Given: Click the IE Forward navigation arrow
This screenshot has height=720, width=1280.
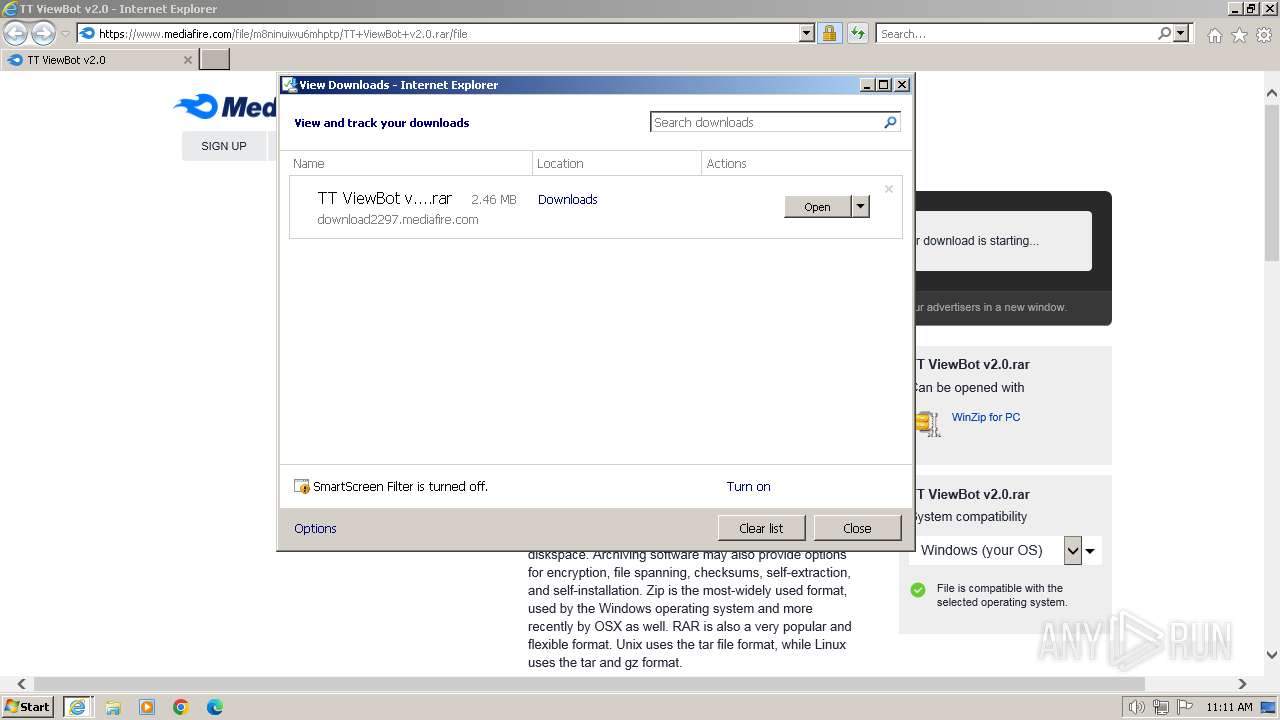Looking at the screenshot, I should [43, 33].
